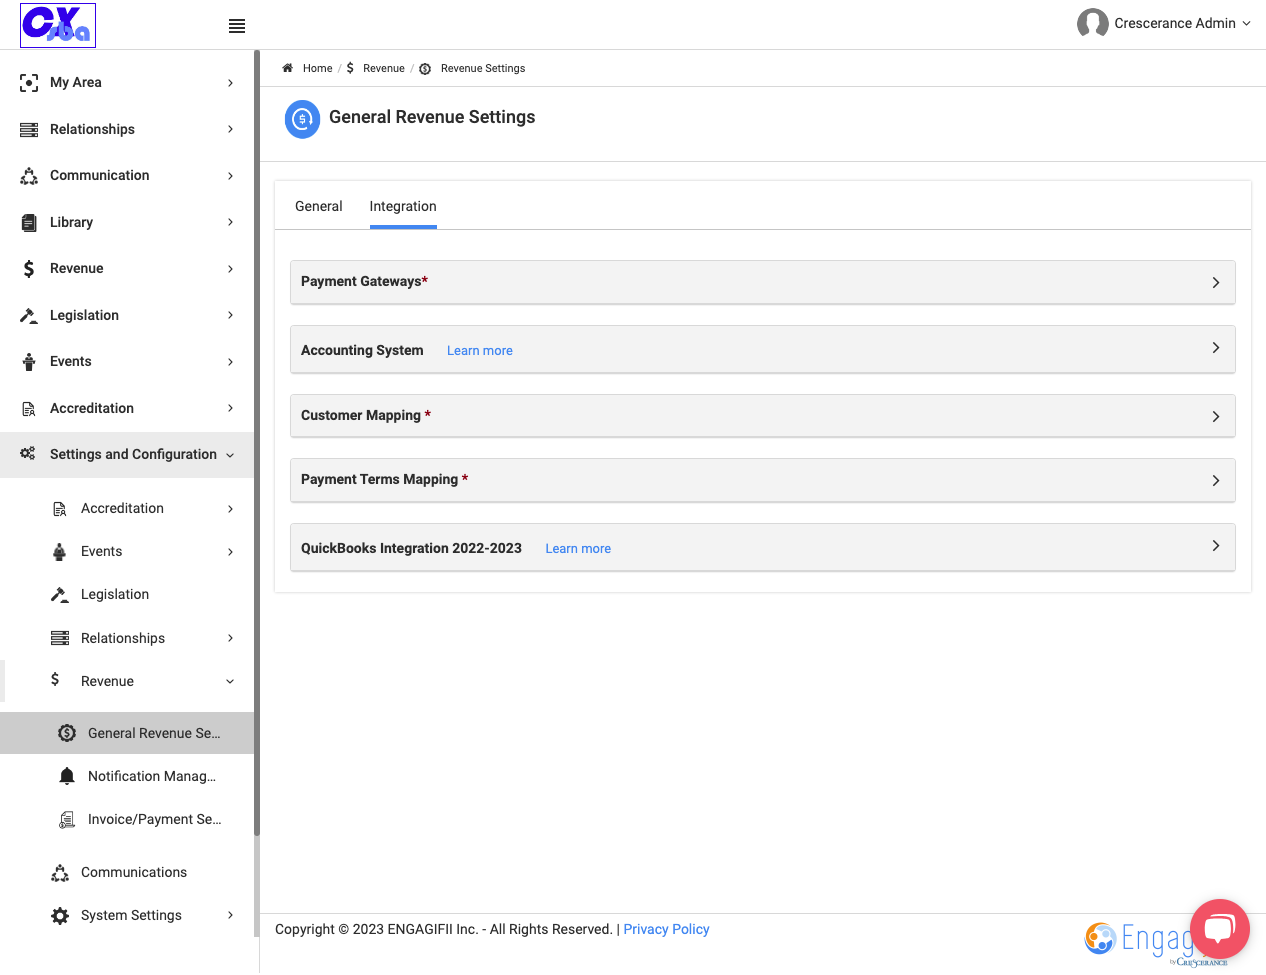Click the Events icon in the main sidebar

[29, 362]
